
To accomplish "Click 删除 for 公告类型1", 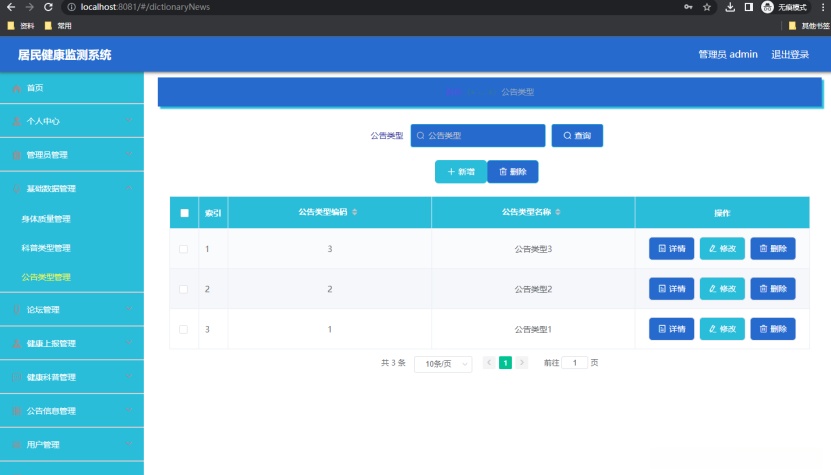I will coord(773,329).
